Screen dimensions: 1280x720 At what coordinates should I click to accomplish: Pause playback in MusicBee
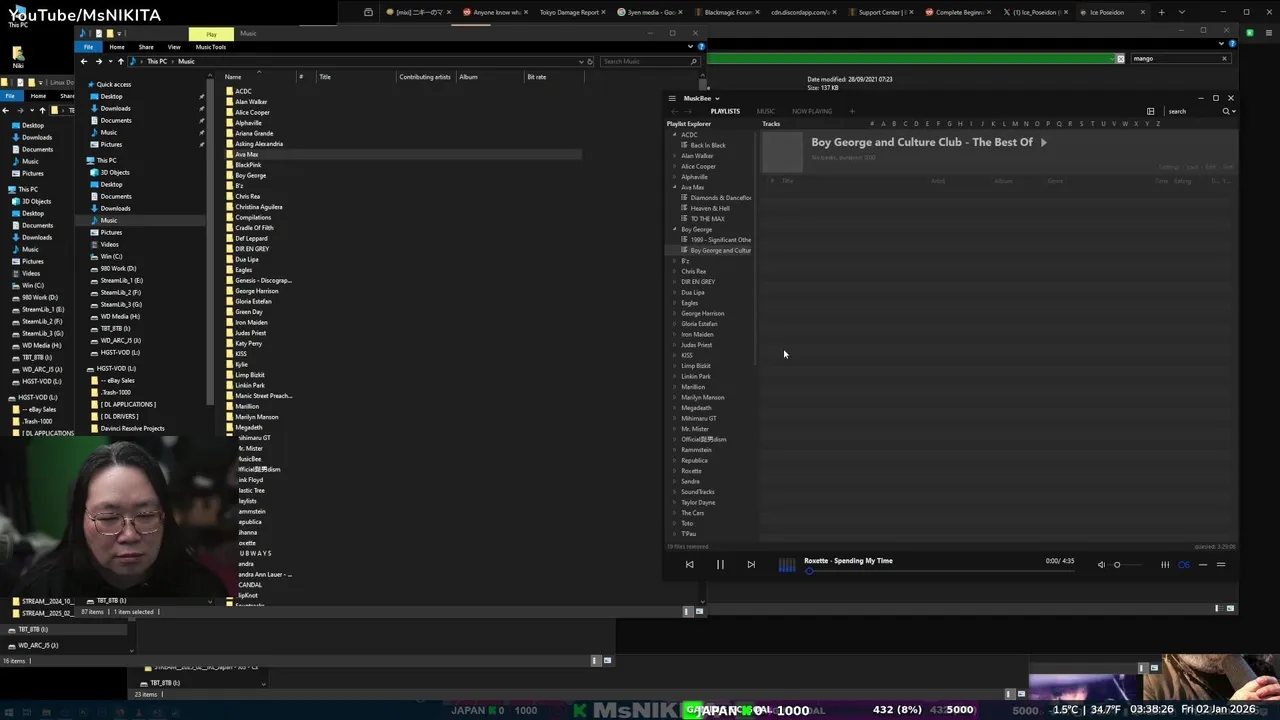(720, 564)
